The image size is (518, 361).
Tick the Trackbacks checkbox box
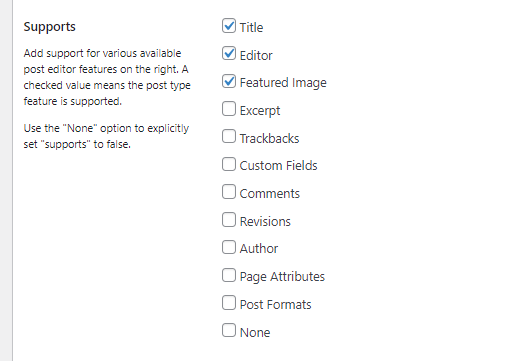[x=229, y=136]
